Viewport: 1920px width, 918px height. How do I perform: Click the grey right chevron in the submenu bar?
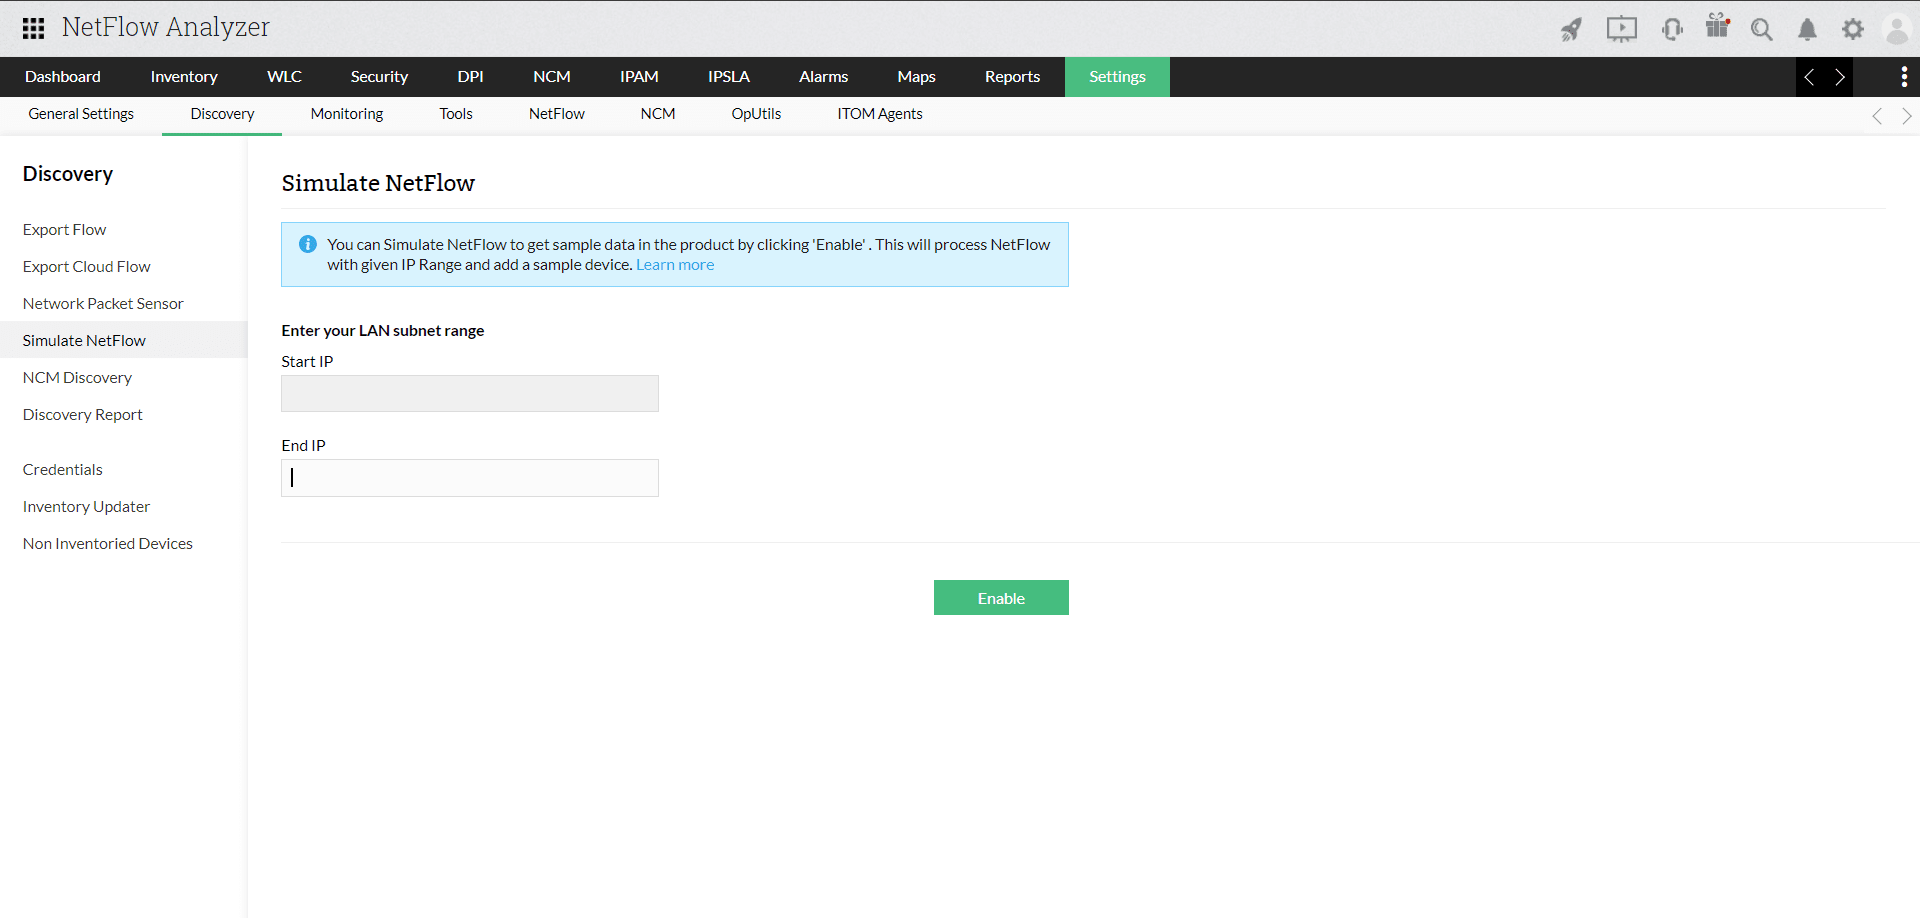[x=1907, y=116]
